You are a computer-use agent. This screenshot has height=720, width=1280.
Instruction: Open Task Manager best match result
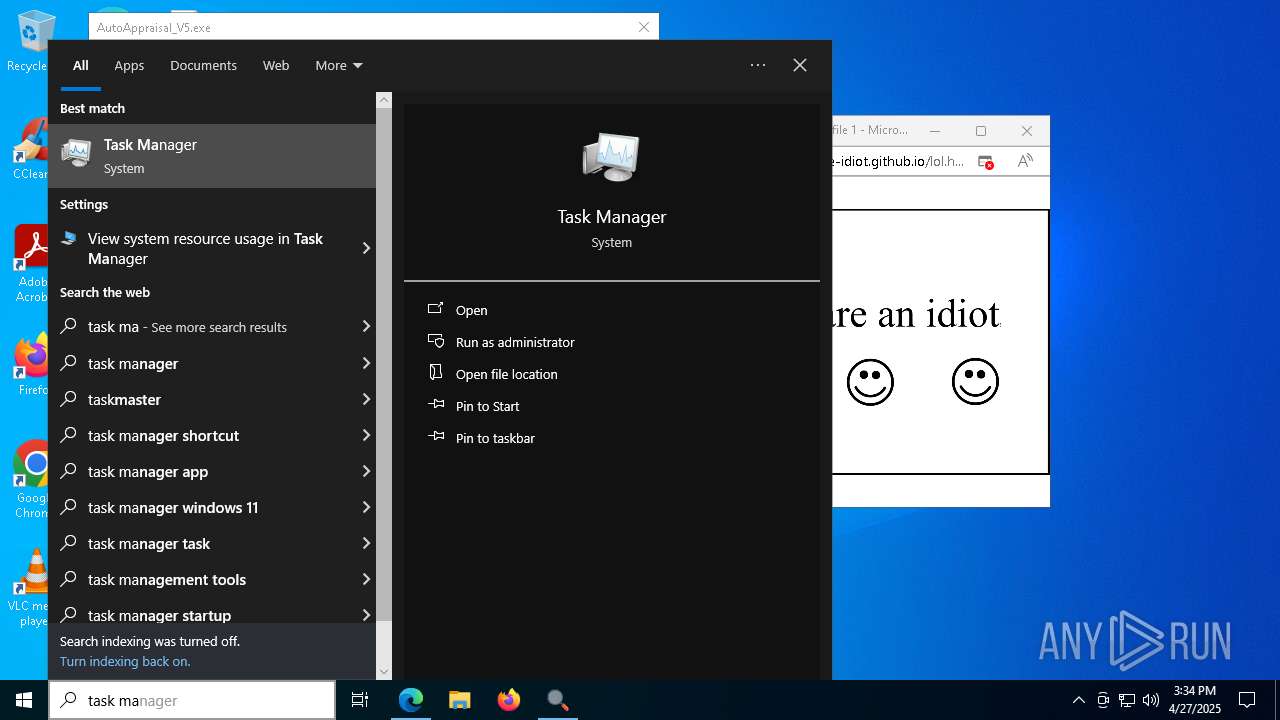click(x=212, y=156)
